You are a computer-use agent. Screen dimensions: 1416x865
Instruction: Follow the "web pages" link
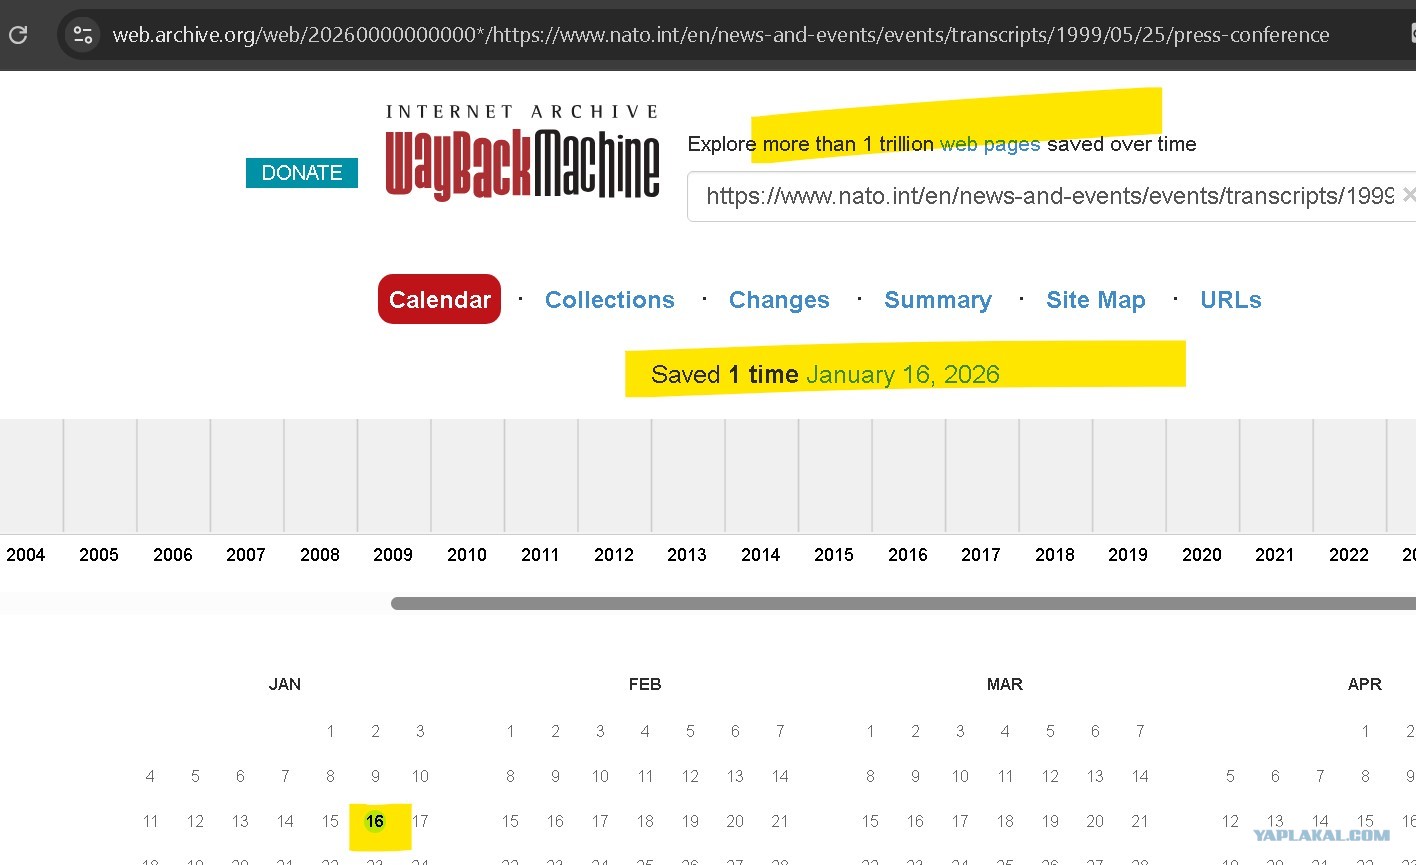tap(990, 144)
